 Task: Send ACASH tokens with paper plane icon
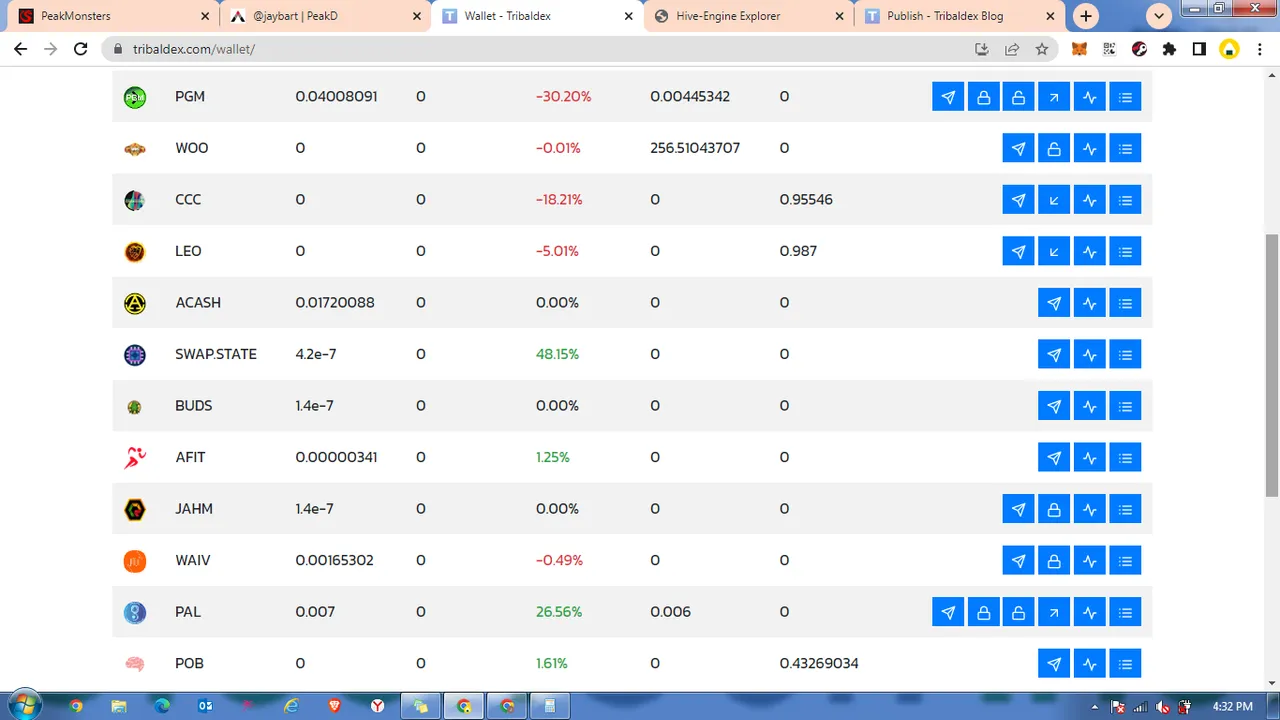[x=1054, y=303]
